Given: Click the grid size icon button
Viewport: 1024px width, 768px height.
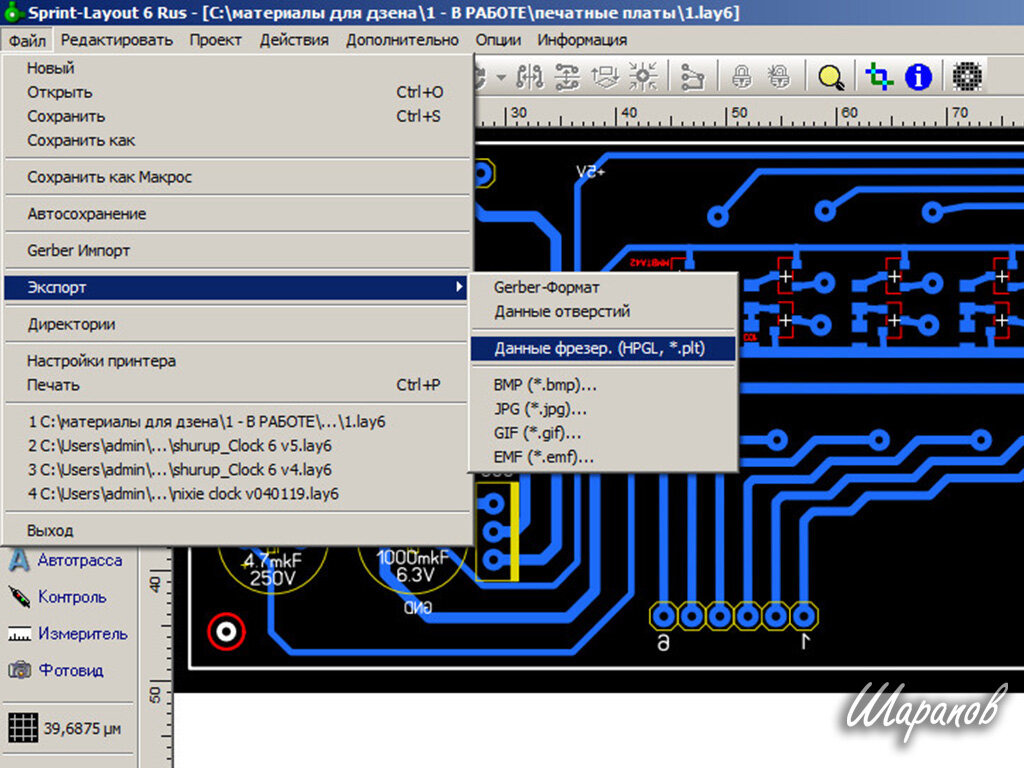Looking at the screenshot, I should pos(23,728).
